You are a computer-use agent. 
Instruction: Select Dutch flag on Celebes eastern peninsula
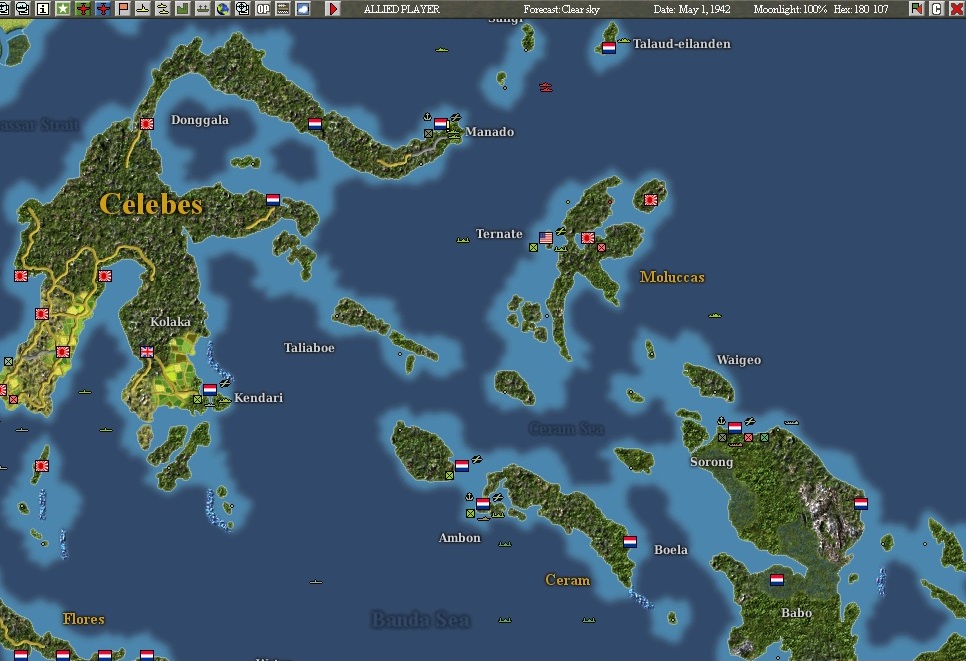[273, 200]
